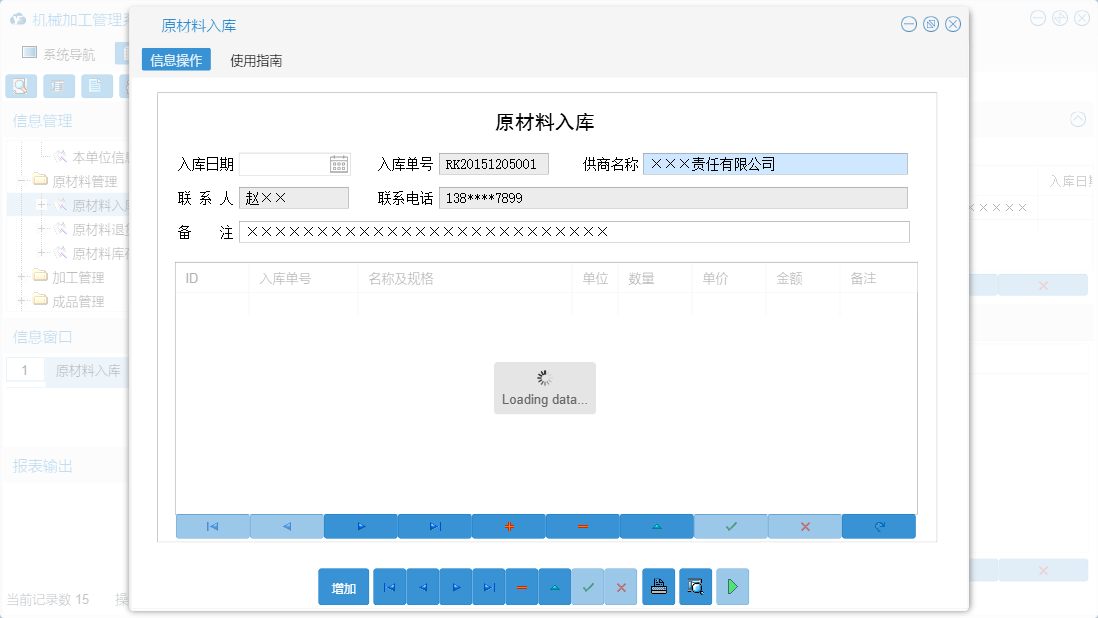The height and width of the screenshot is (618, 1098).
Task: Select the print preview icon
Action: (695, 587)
